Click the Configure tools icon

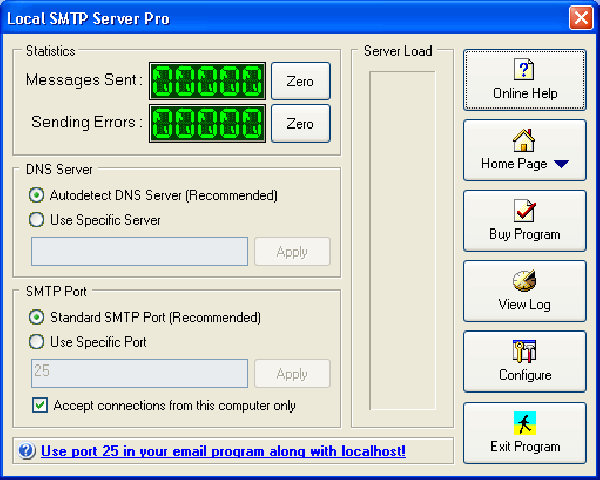point(525,352)
